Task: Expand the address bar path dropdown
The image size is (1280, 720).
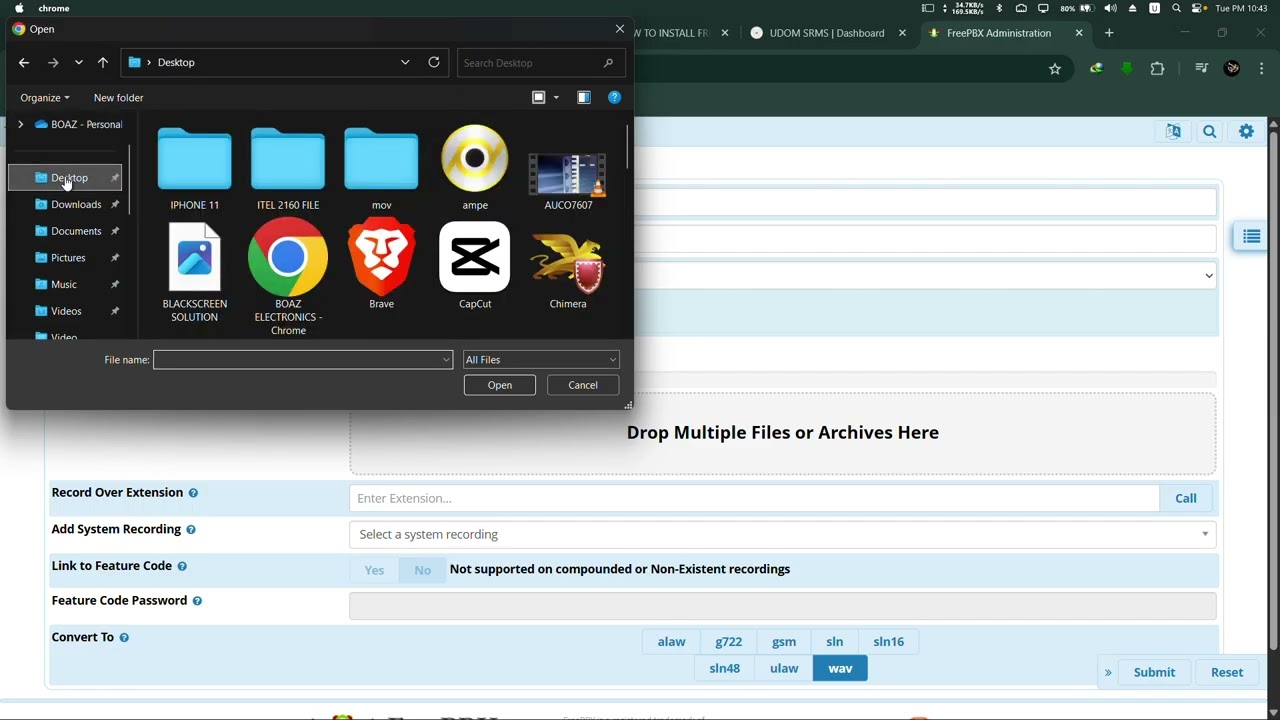Action: (405, 62)
